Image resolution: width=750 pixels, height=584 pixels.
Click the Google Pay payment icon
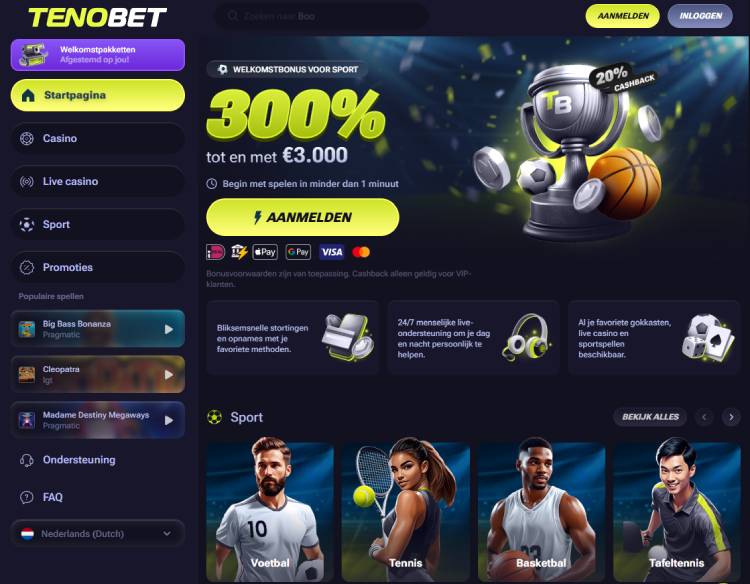point(298,252)
